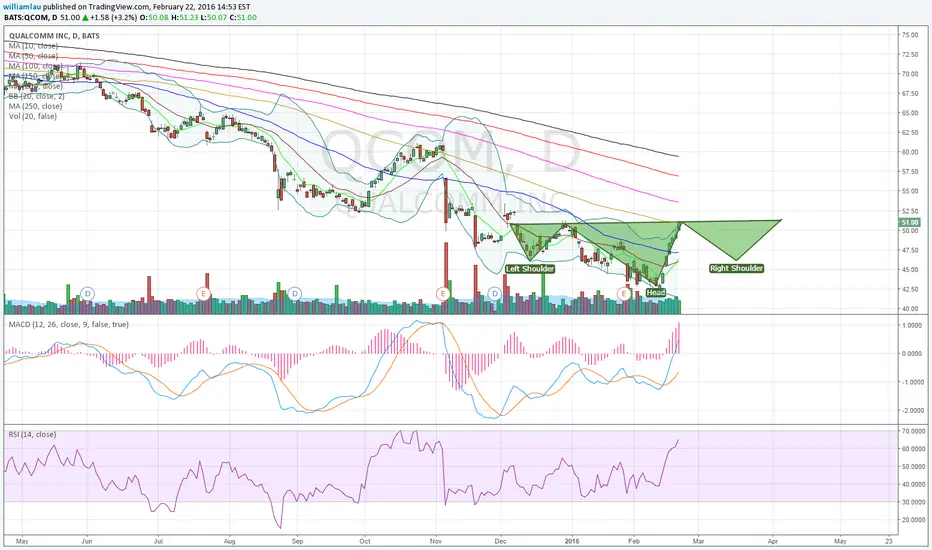The height and width of the screenshot is (550, 932).
Task: Click the D dividend marker near Dec
Action: coord(495,293)
